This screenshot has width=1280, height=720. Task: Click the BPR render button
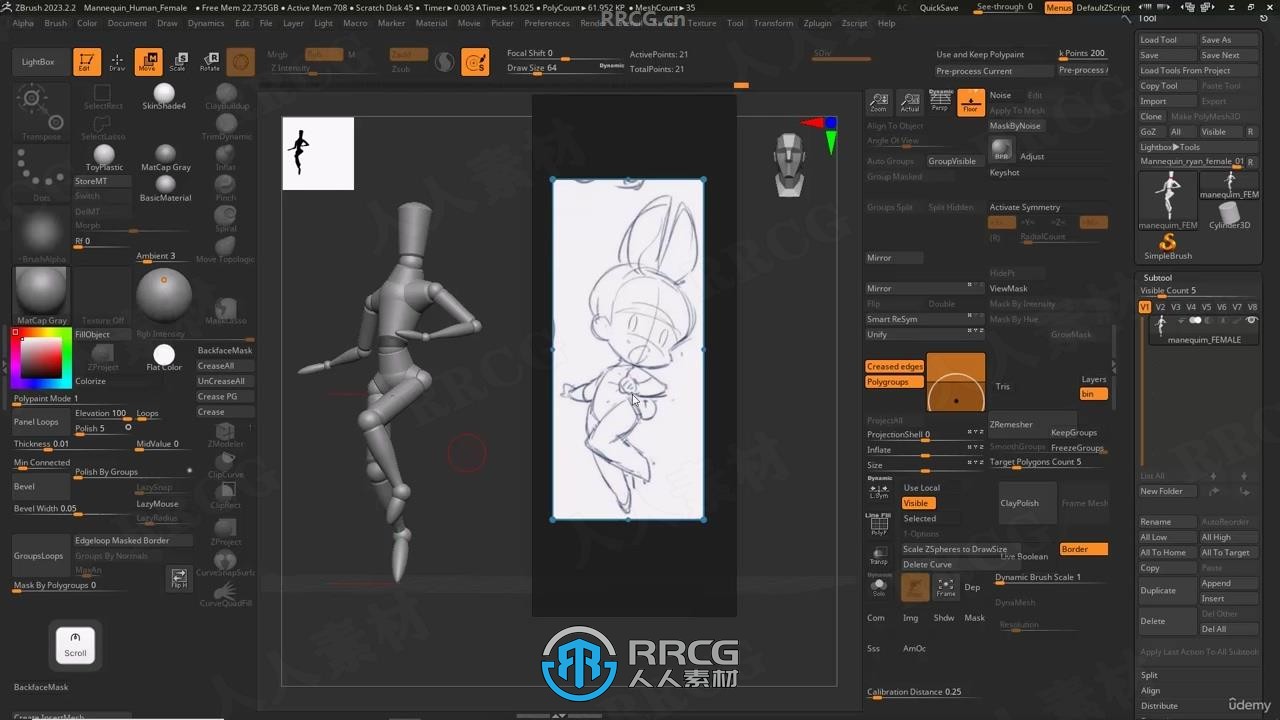pyautogui.click(x=1001, y=149)
